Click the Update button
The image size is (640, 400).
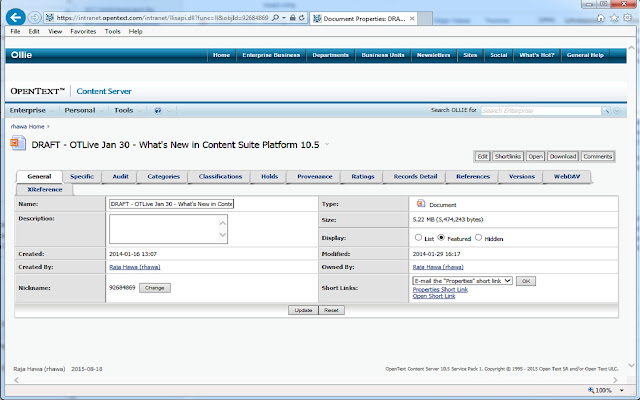(303, 310)
